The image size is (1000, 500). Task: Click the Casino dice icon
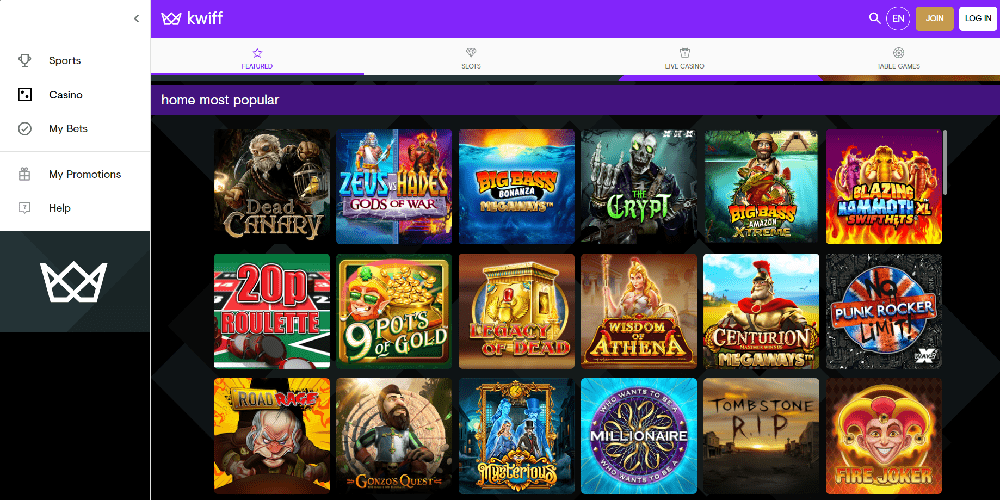[x=24, y=94]
